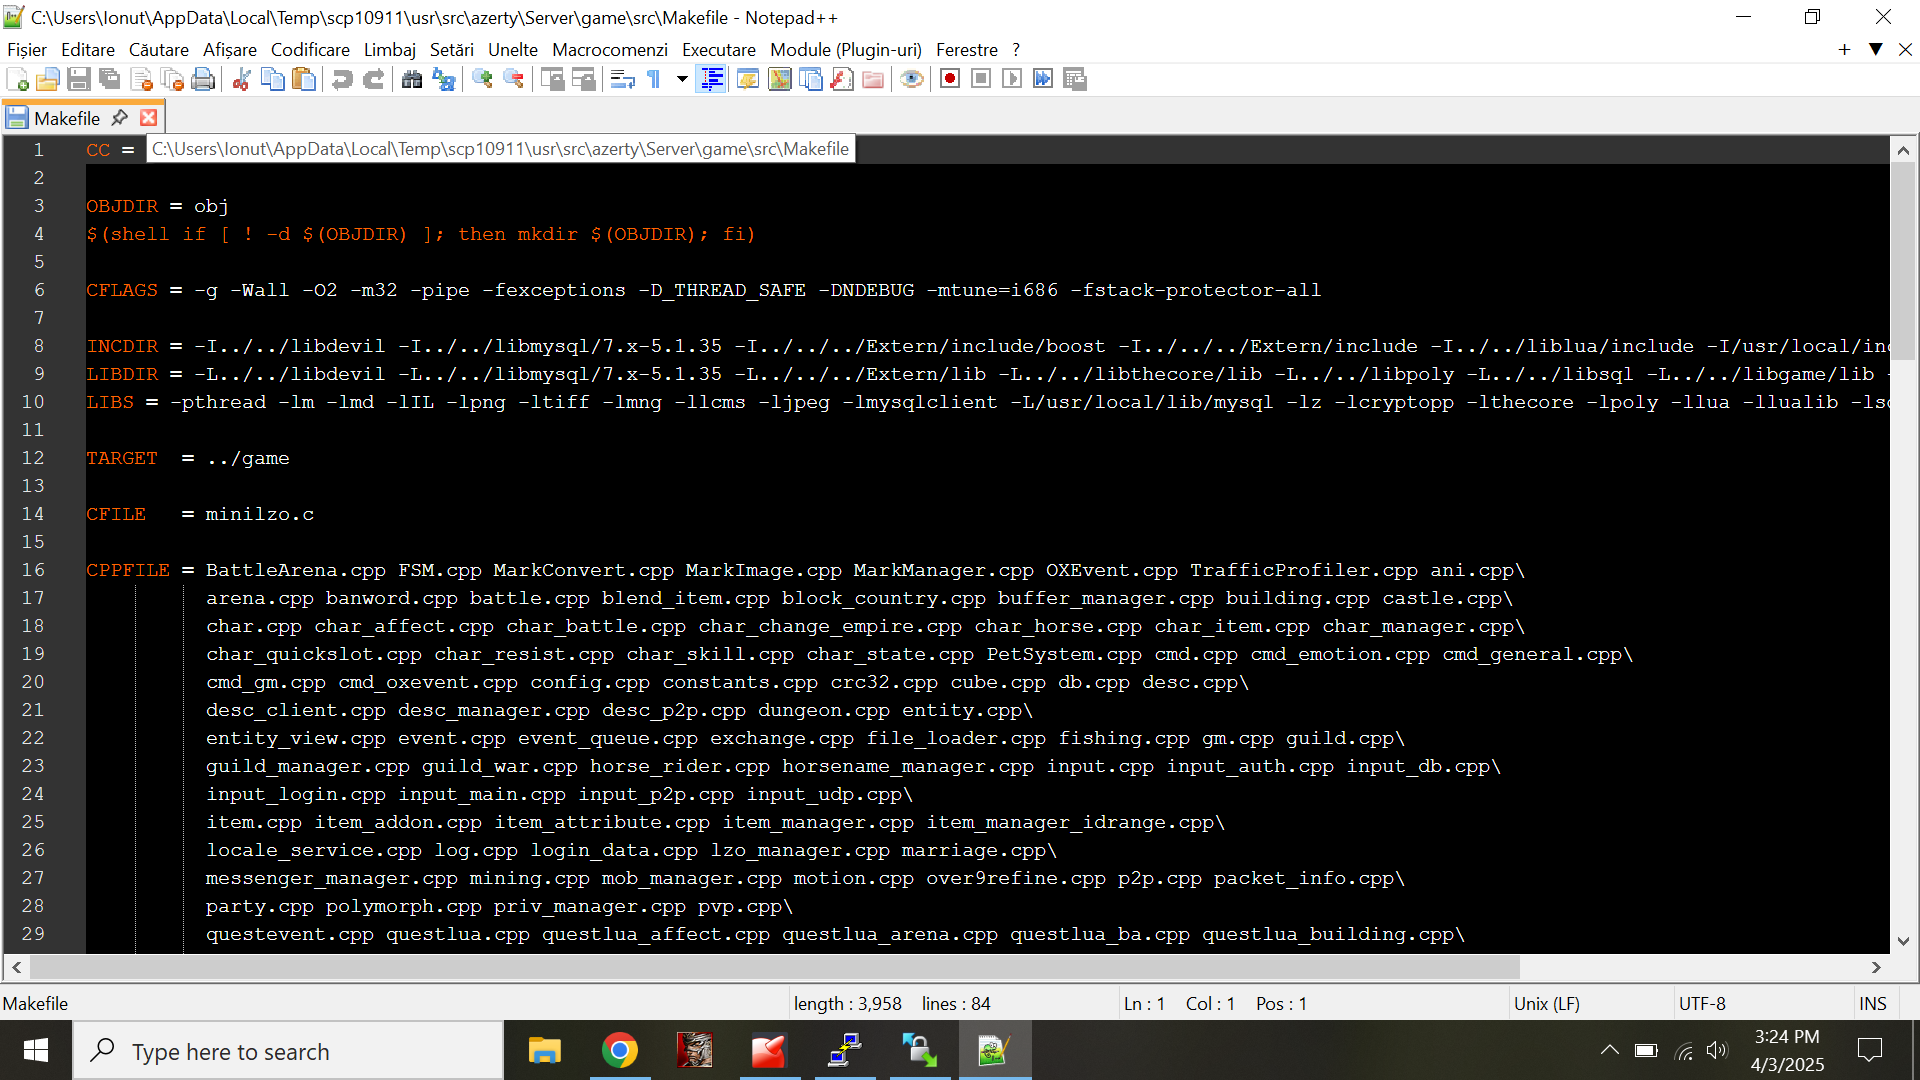Toggle monitoring eye icon in toolbar
The height and width of the screenshot is (1080, 1920).
(x=911, y=79)
